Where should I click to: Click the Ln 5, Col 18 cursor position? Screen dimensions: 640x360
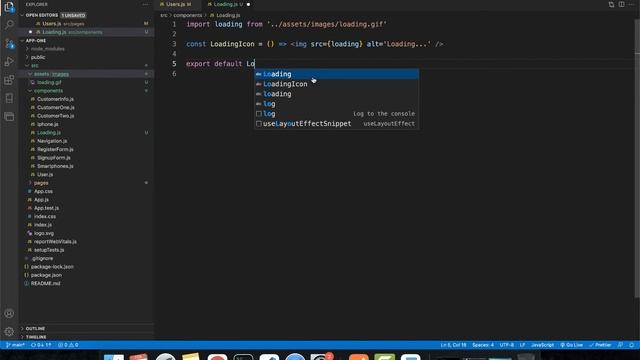click(x=453, y=345)
